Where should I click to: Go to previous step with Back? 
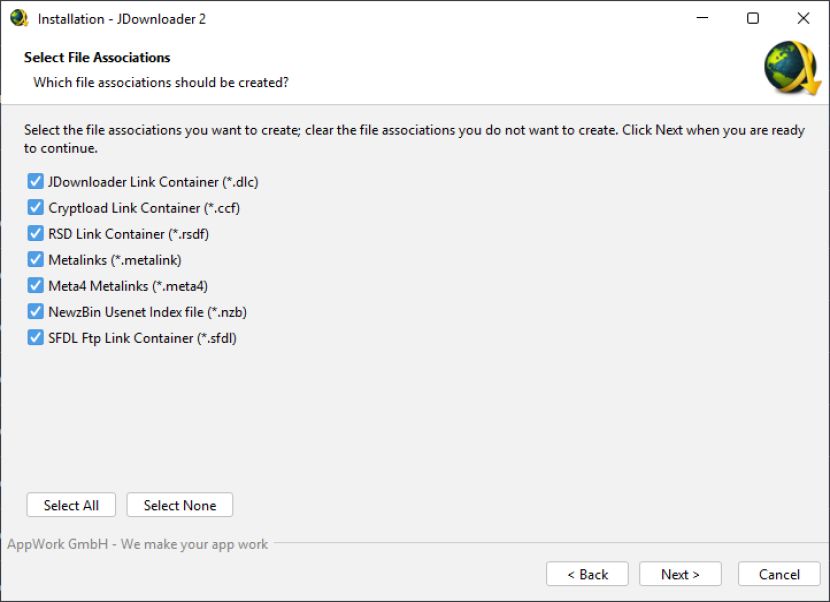[587, 574]
